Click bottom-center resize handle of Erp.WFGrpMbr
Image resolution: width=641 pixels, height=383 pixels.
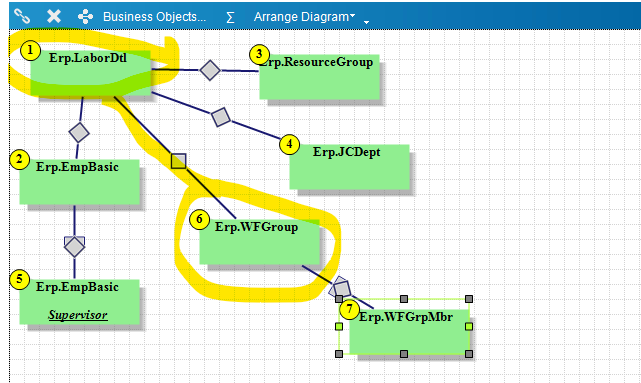click(x=404, y=354)
